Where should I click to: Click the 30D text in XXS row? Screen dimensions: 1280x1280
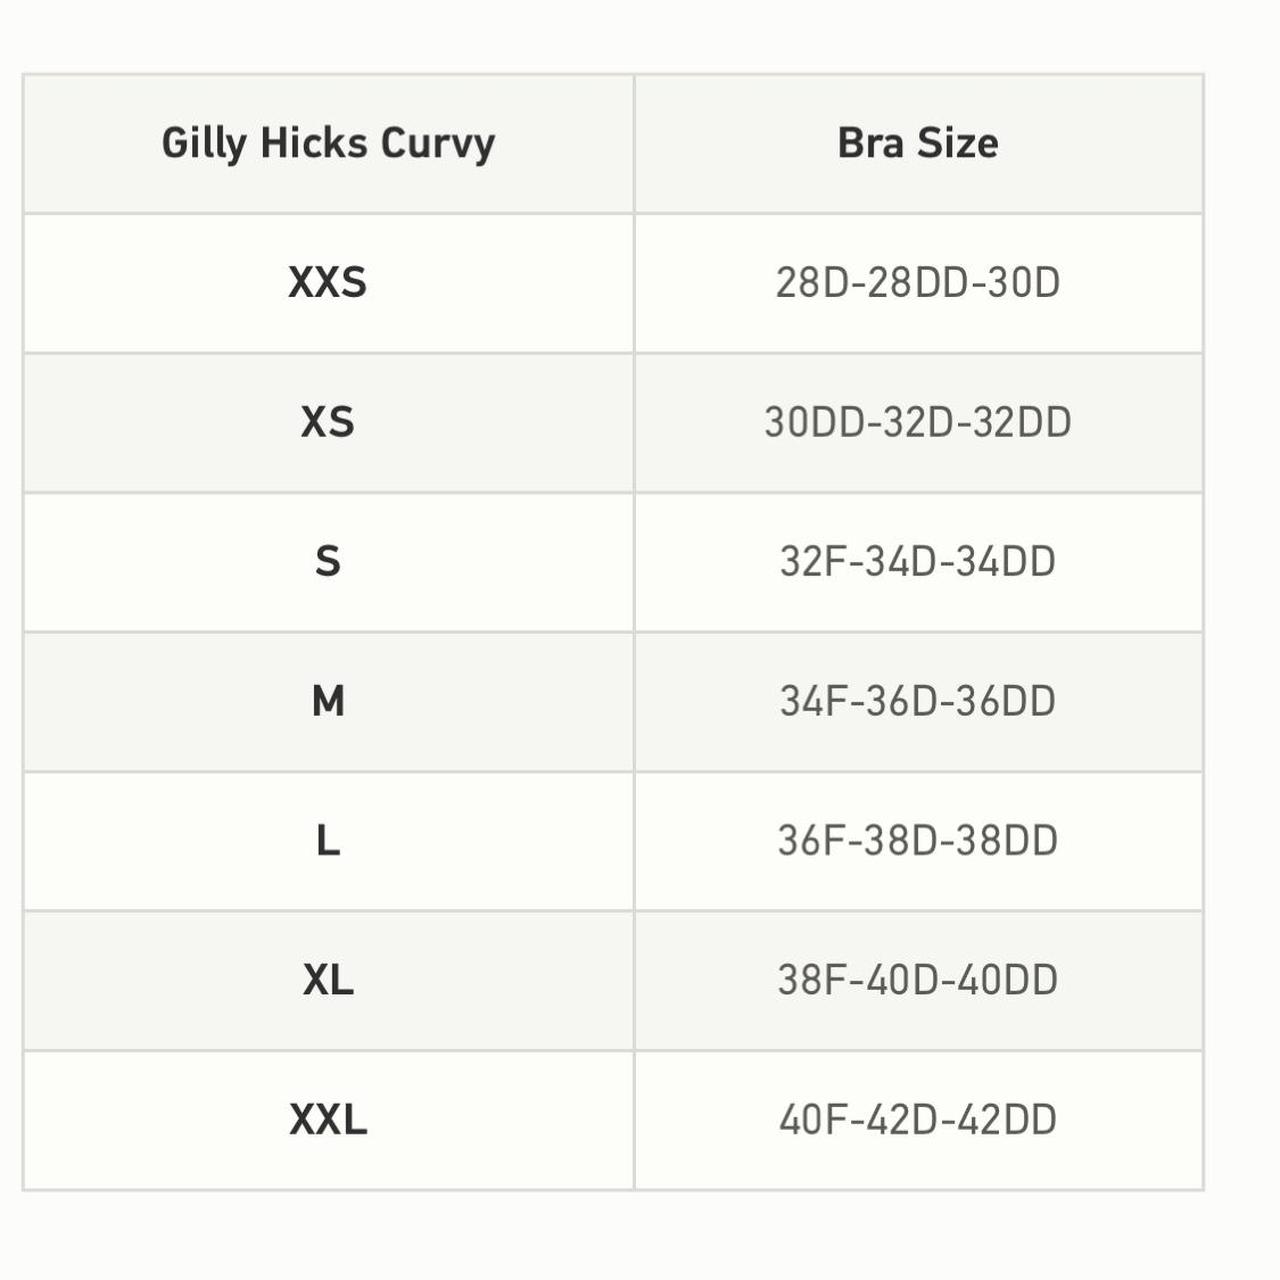[1023, 283]
